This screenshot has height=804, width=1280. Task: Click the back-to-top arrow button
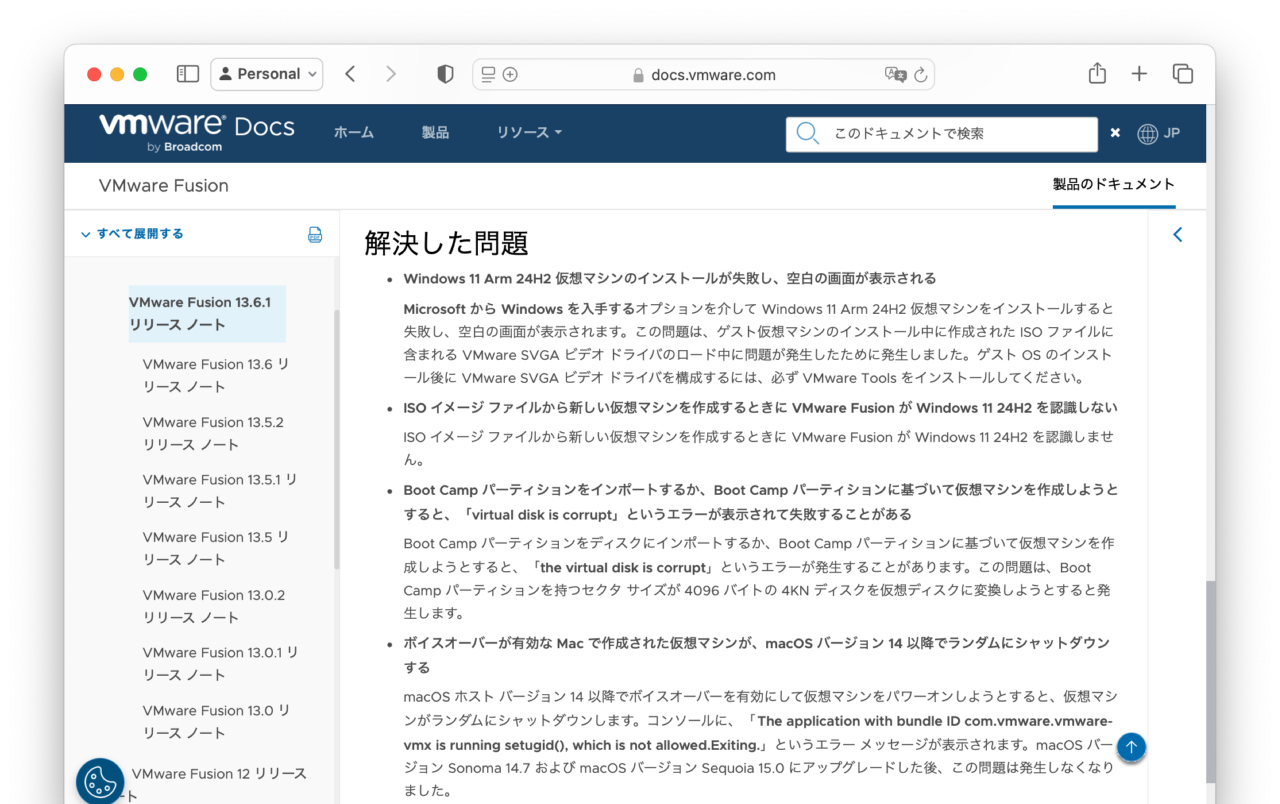click(1131, 747)
